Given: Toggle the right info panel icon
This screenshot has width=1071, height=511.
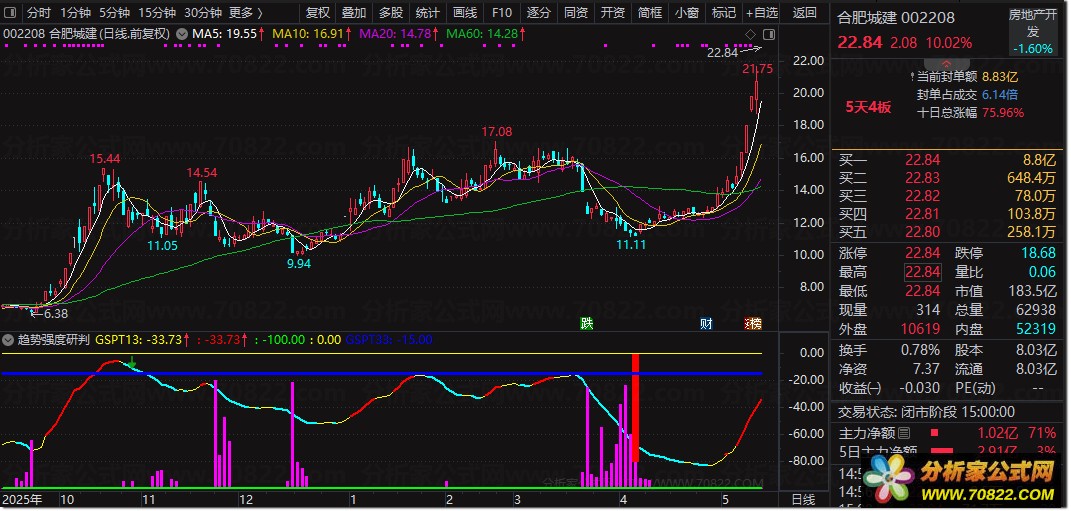Looking at the screenshot, I should click(769, 33).
